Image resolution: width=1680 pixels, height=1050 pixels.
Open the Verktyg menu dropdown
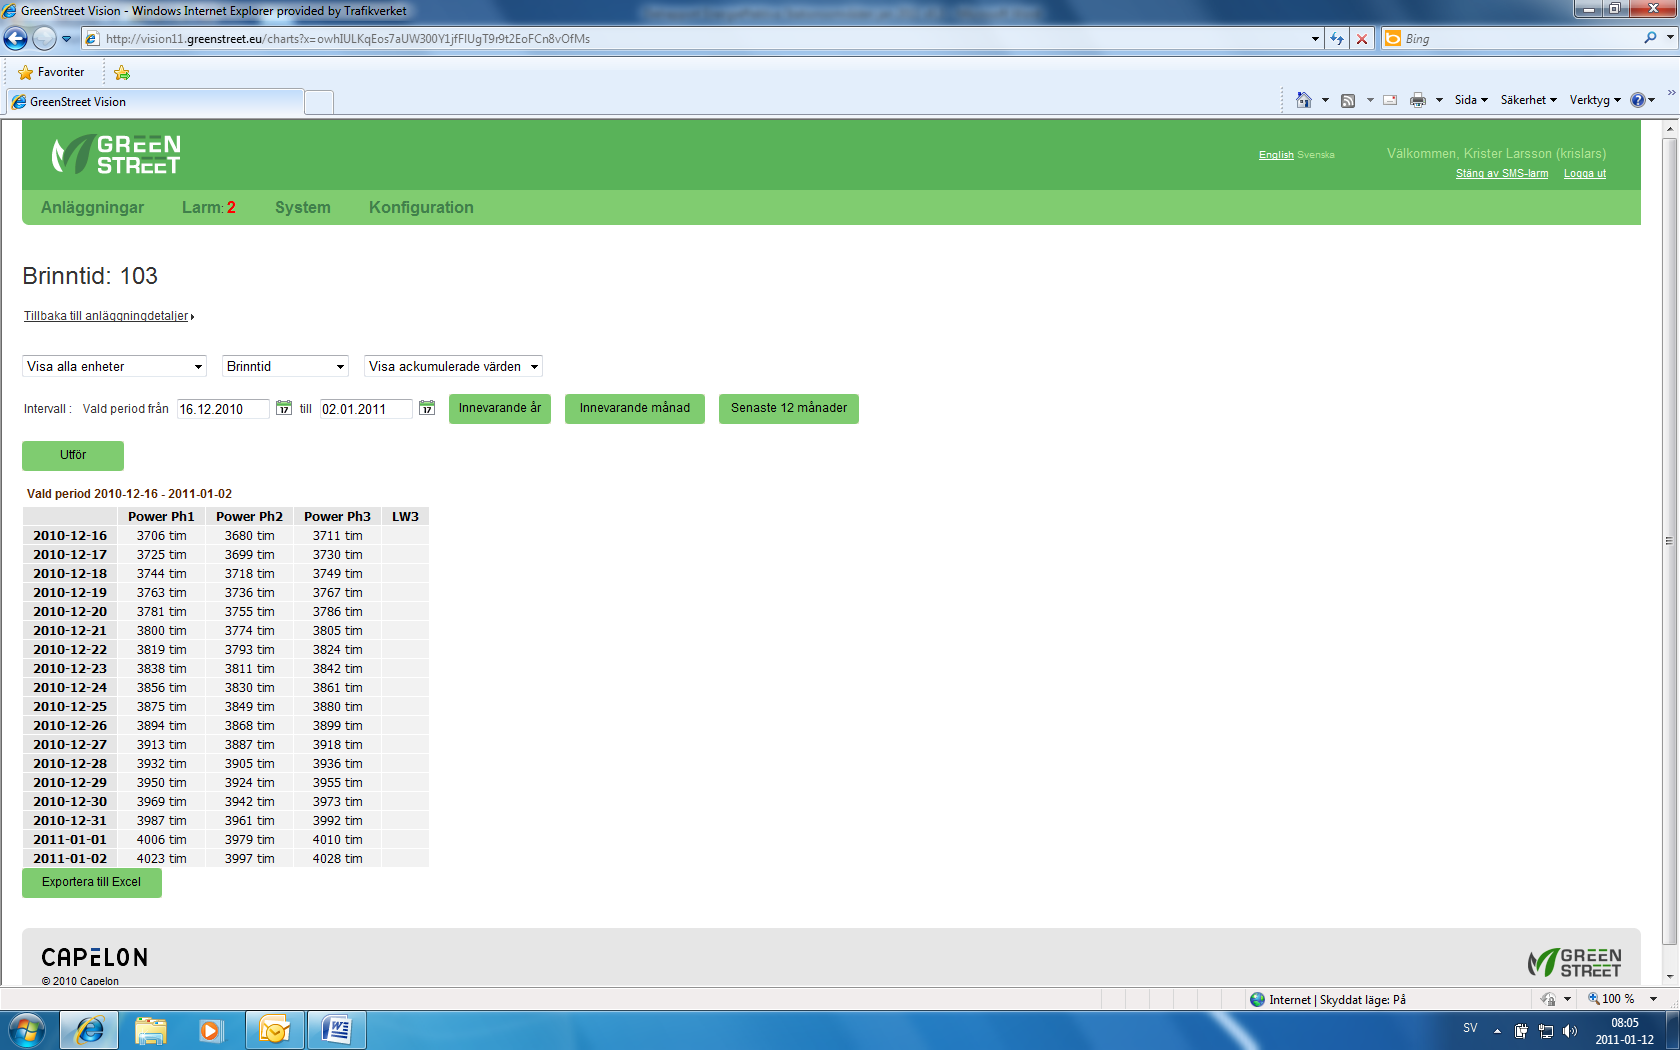pyautogui.click(x=1594, y=100)
